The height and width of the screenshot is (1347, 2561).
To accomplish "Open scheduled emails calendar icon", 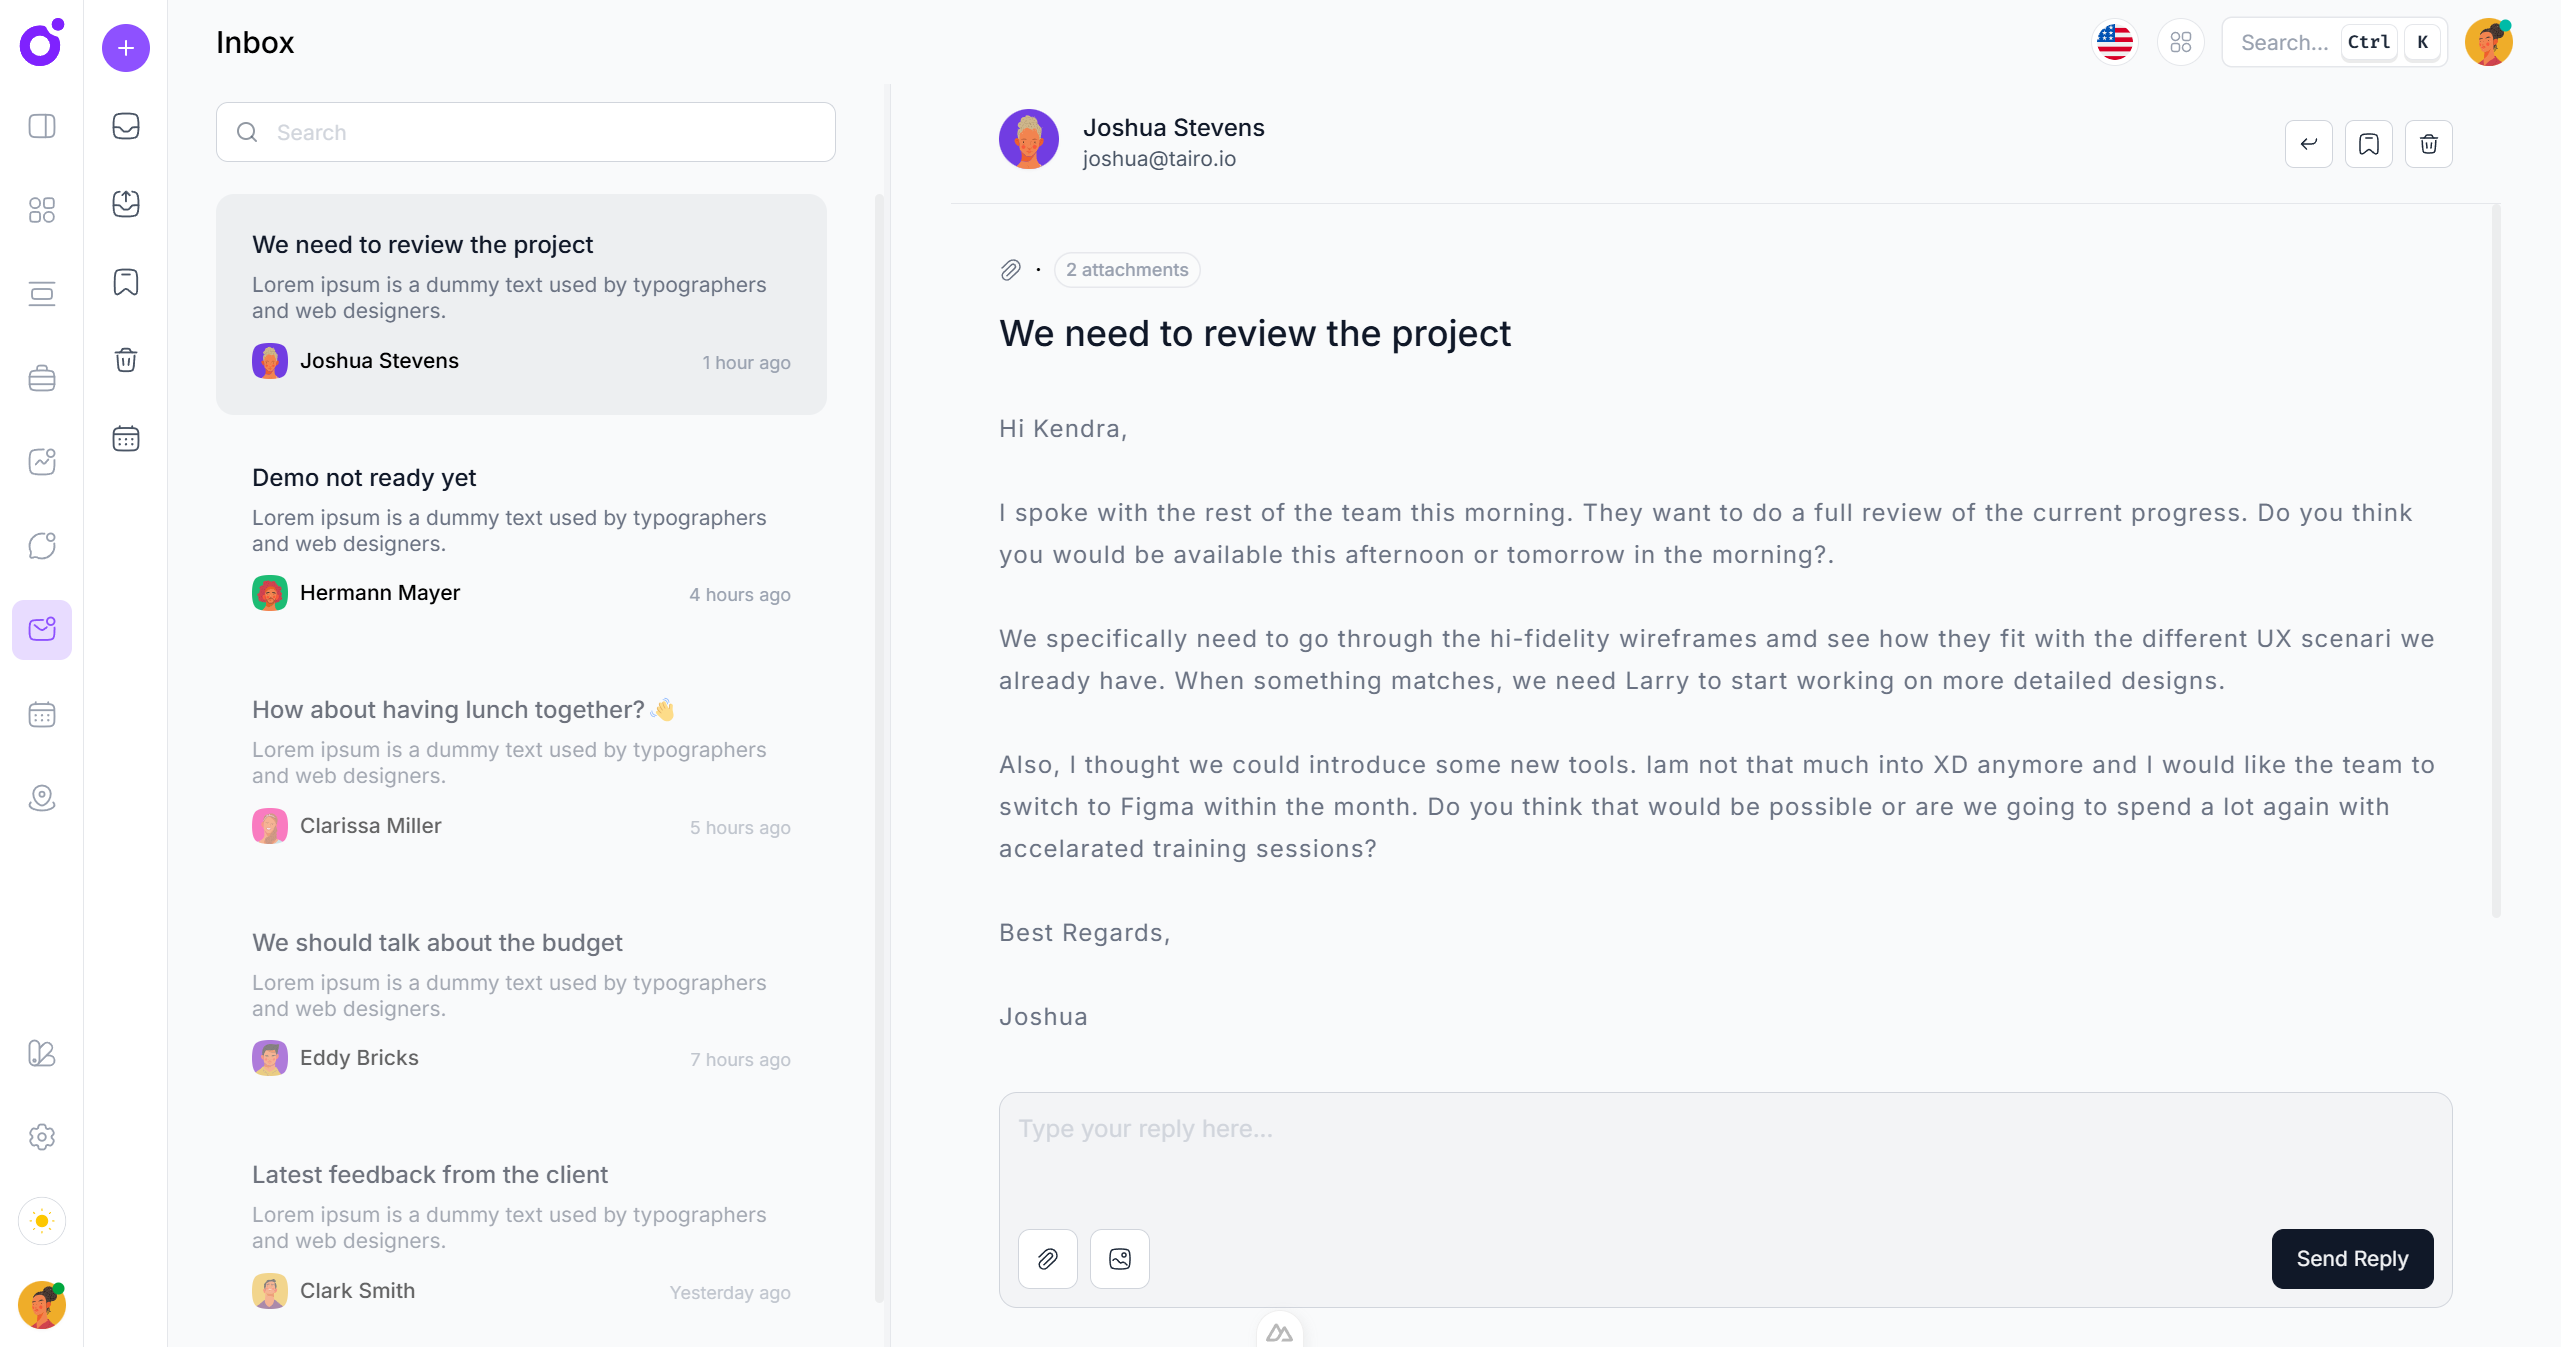I will click(x=126, y=439).
